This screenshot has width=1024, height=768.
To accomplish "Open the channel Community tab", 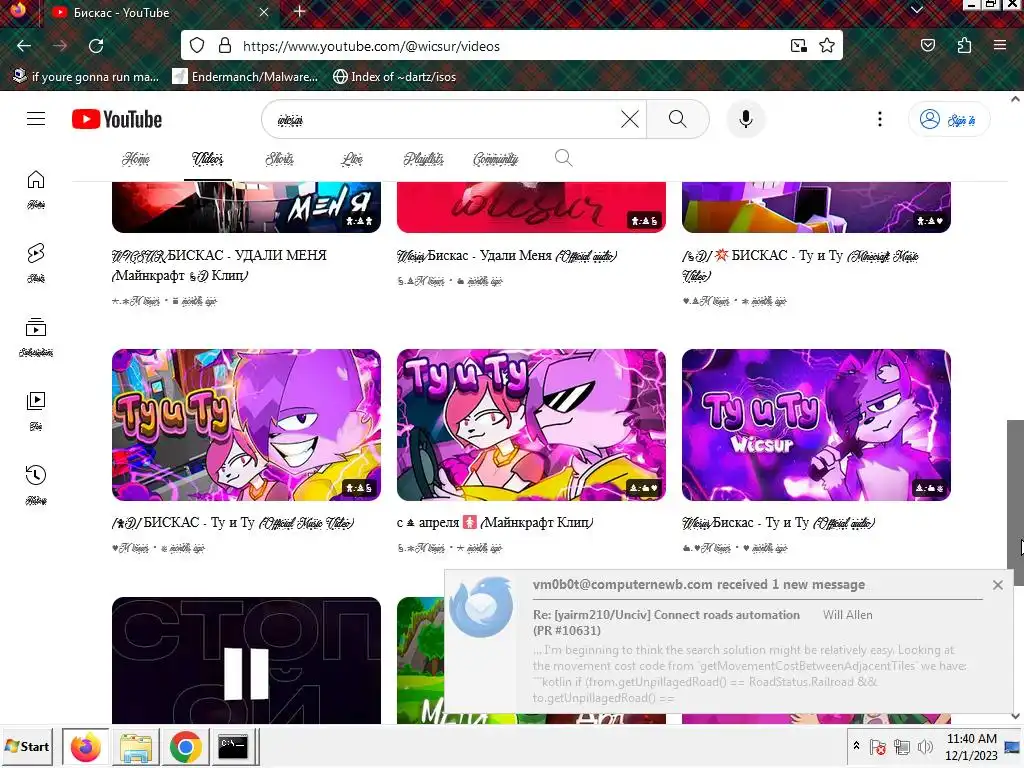I will pos(496,159).
